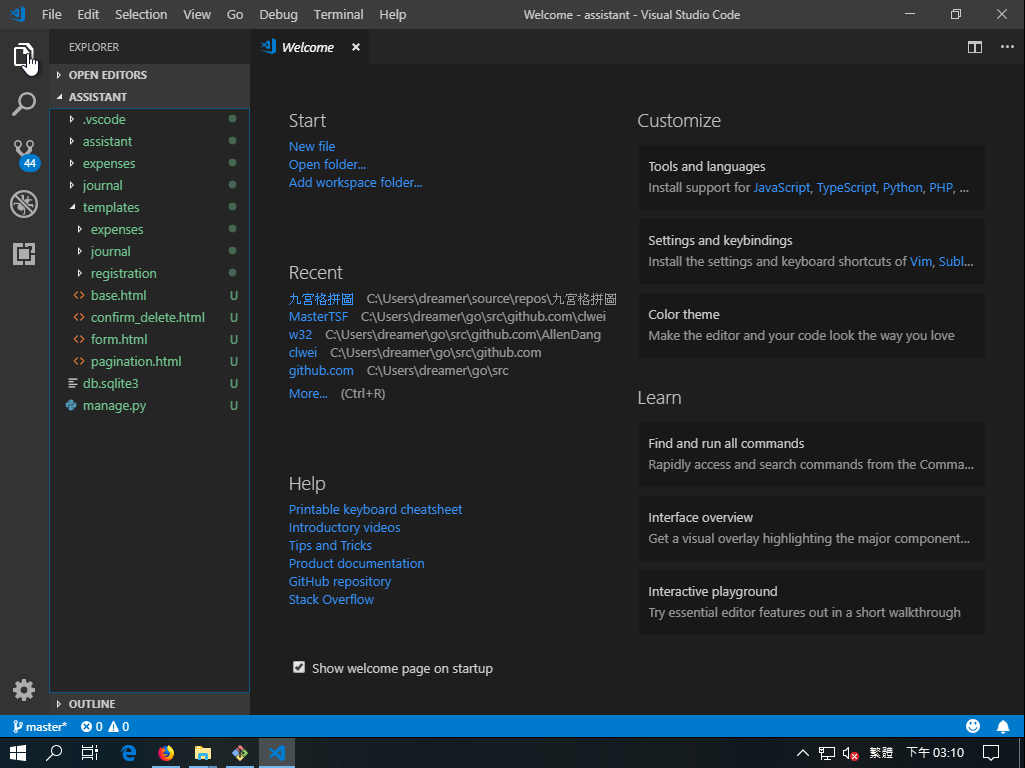Open the editor More Actions ellipsis

click(1006, 47)
